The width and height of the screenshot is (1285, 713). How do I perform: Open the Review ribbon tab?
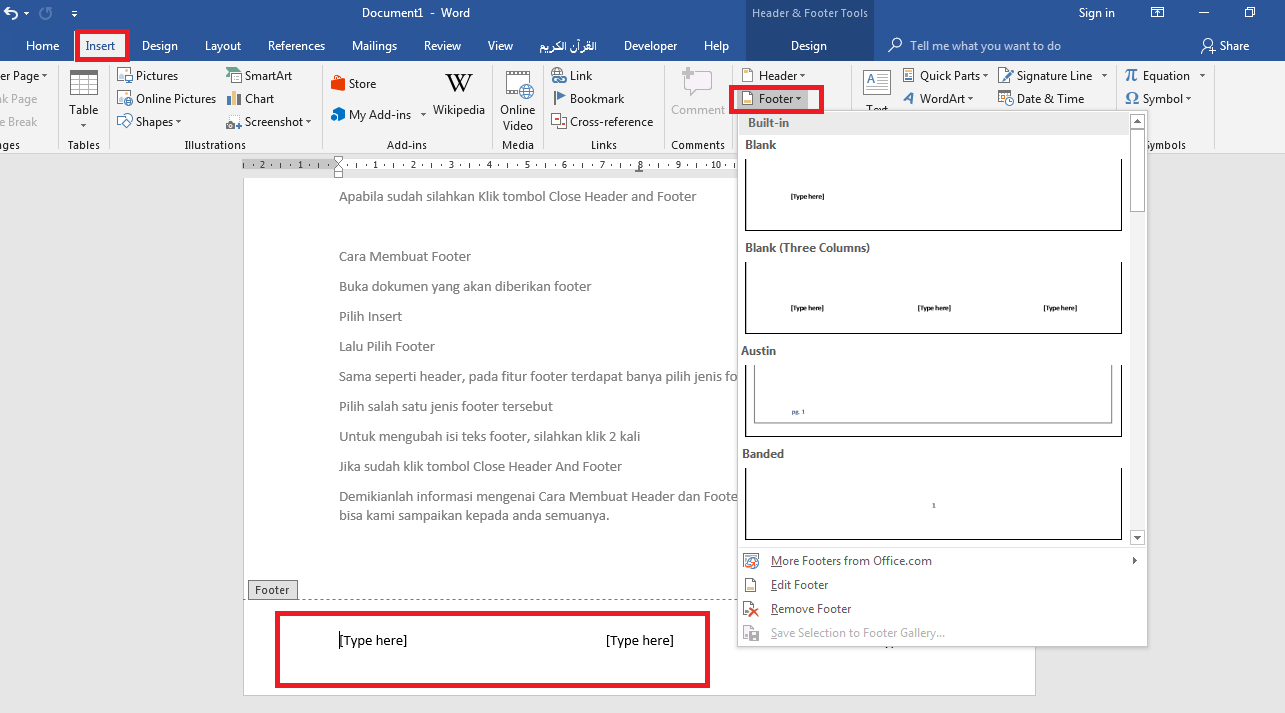[441, 45]
